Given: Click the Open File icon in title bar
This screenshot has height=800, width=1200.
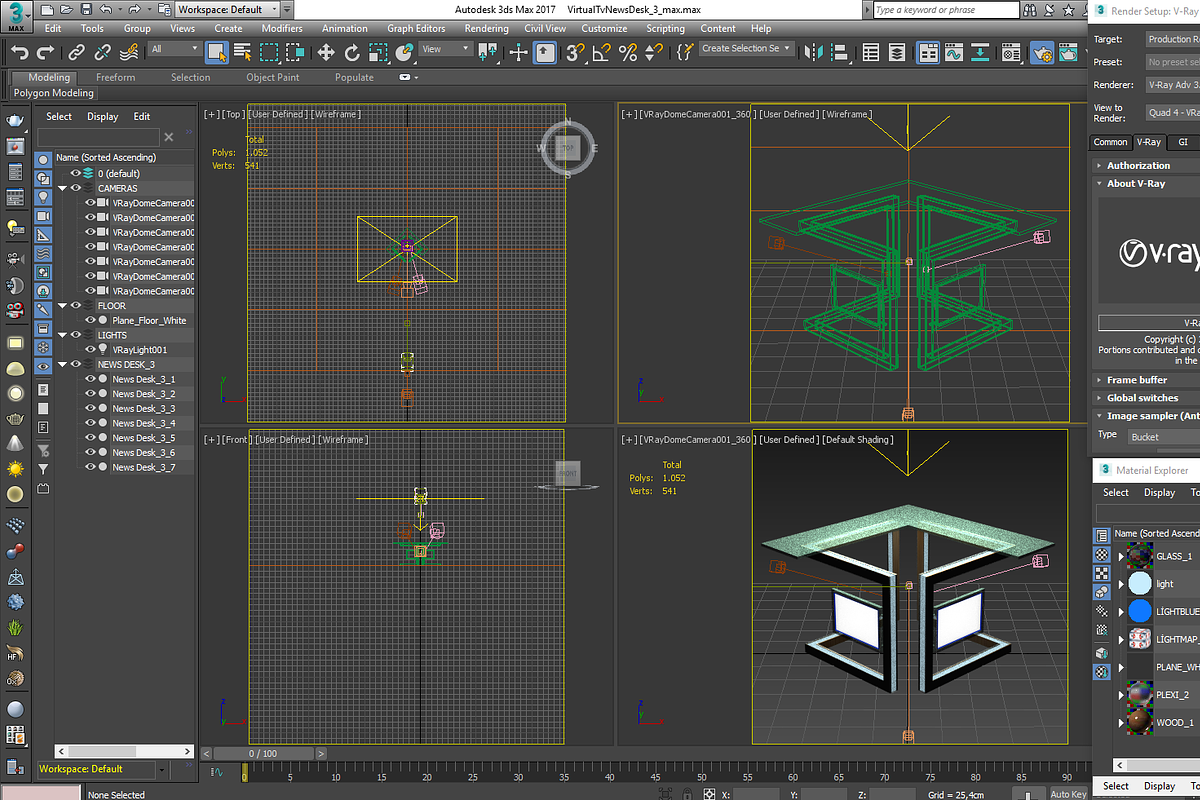Looking at the screenshot, I should tap(64, 9).
